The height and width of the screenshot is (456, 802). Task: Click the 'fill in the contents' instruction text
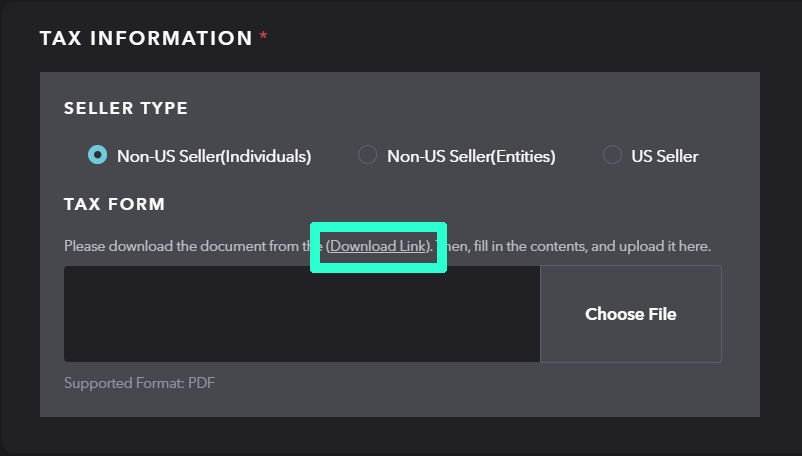click(530, 246)
